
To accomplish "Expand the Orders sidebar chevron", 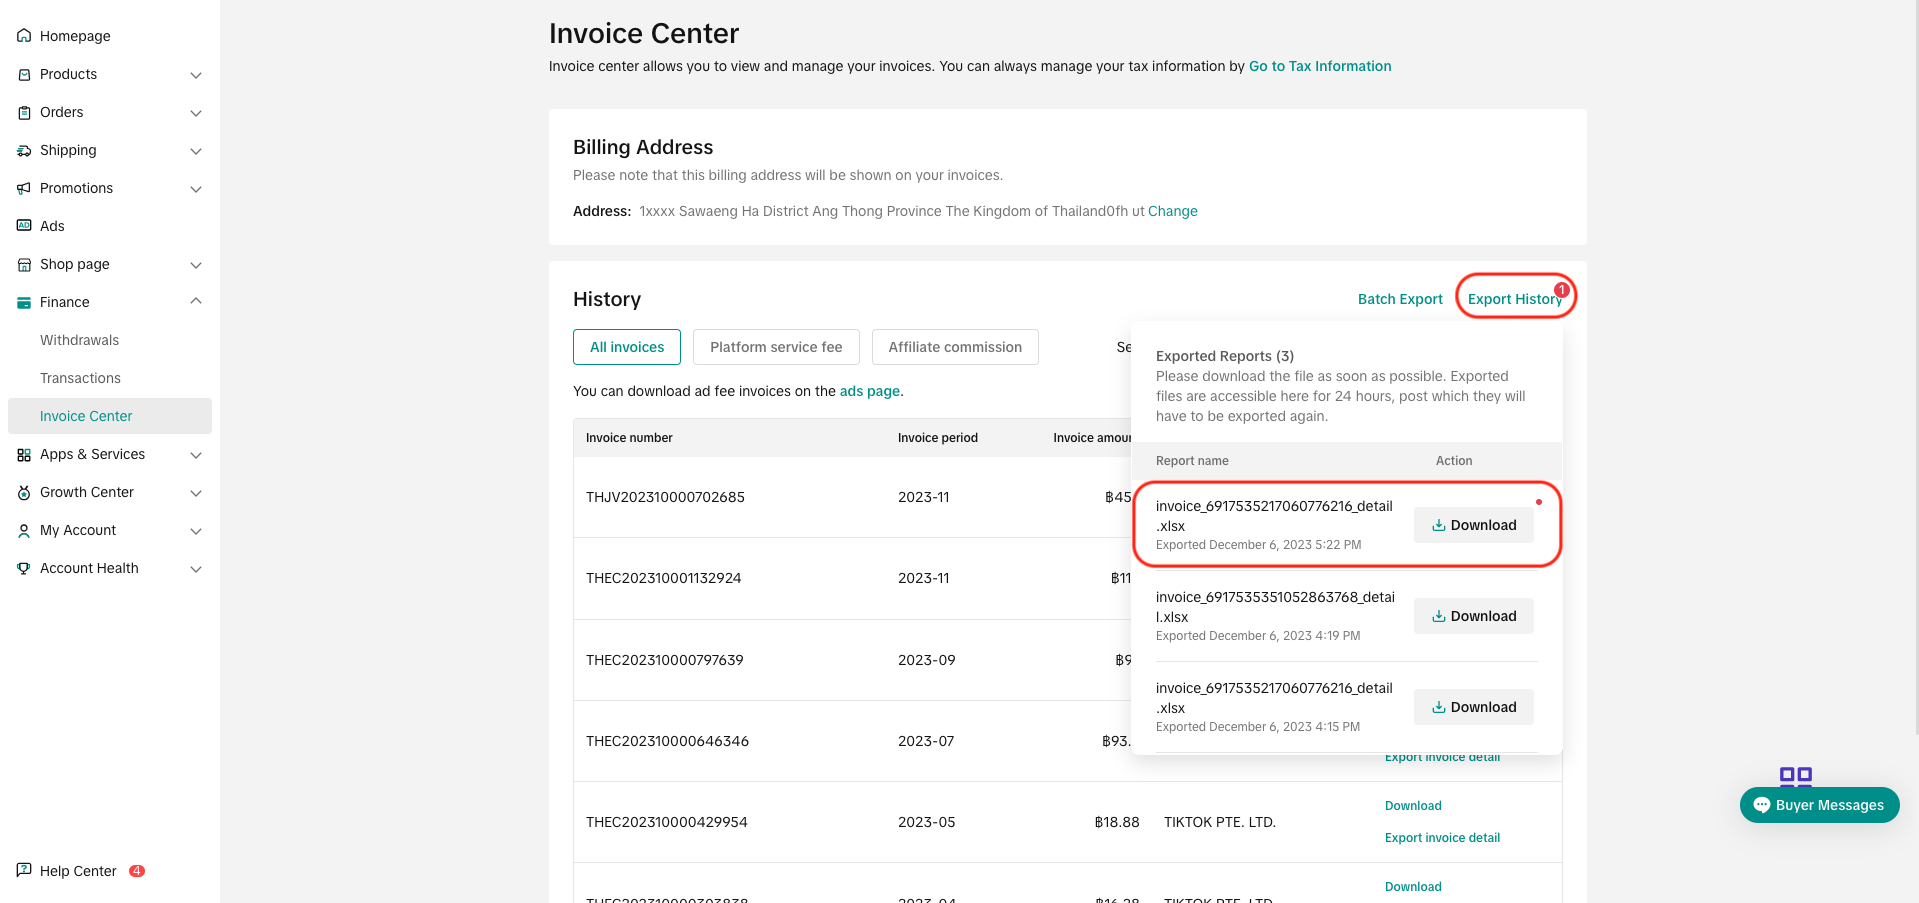I will pos(196,113).
